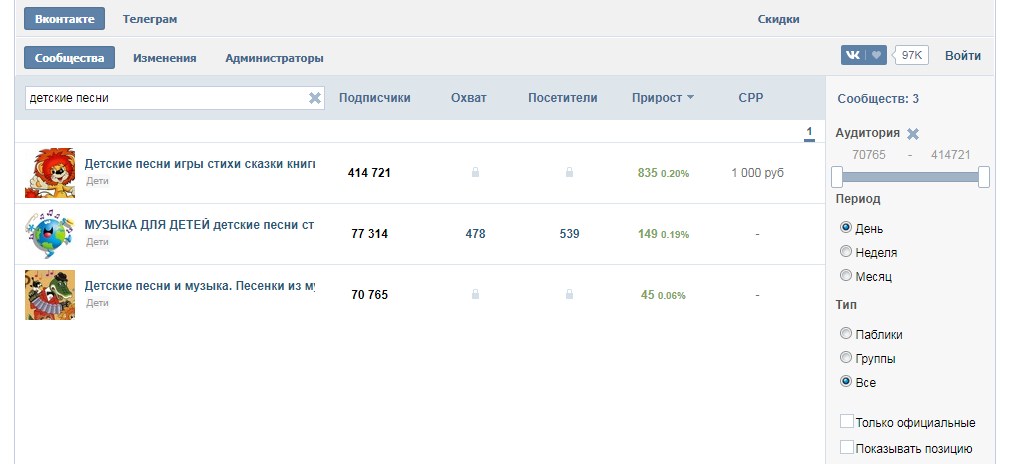
Task: Click the детские песни search input field
Action: pos(165,98)
